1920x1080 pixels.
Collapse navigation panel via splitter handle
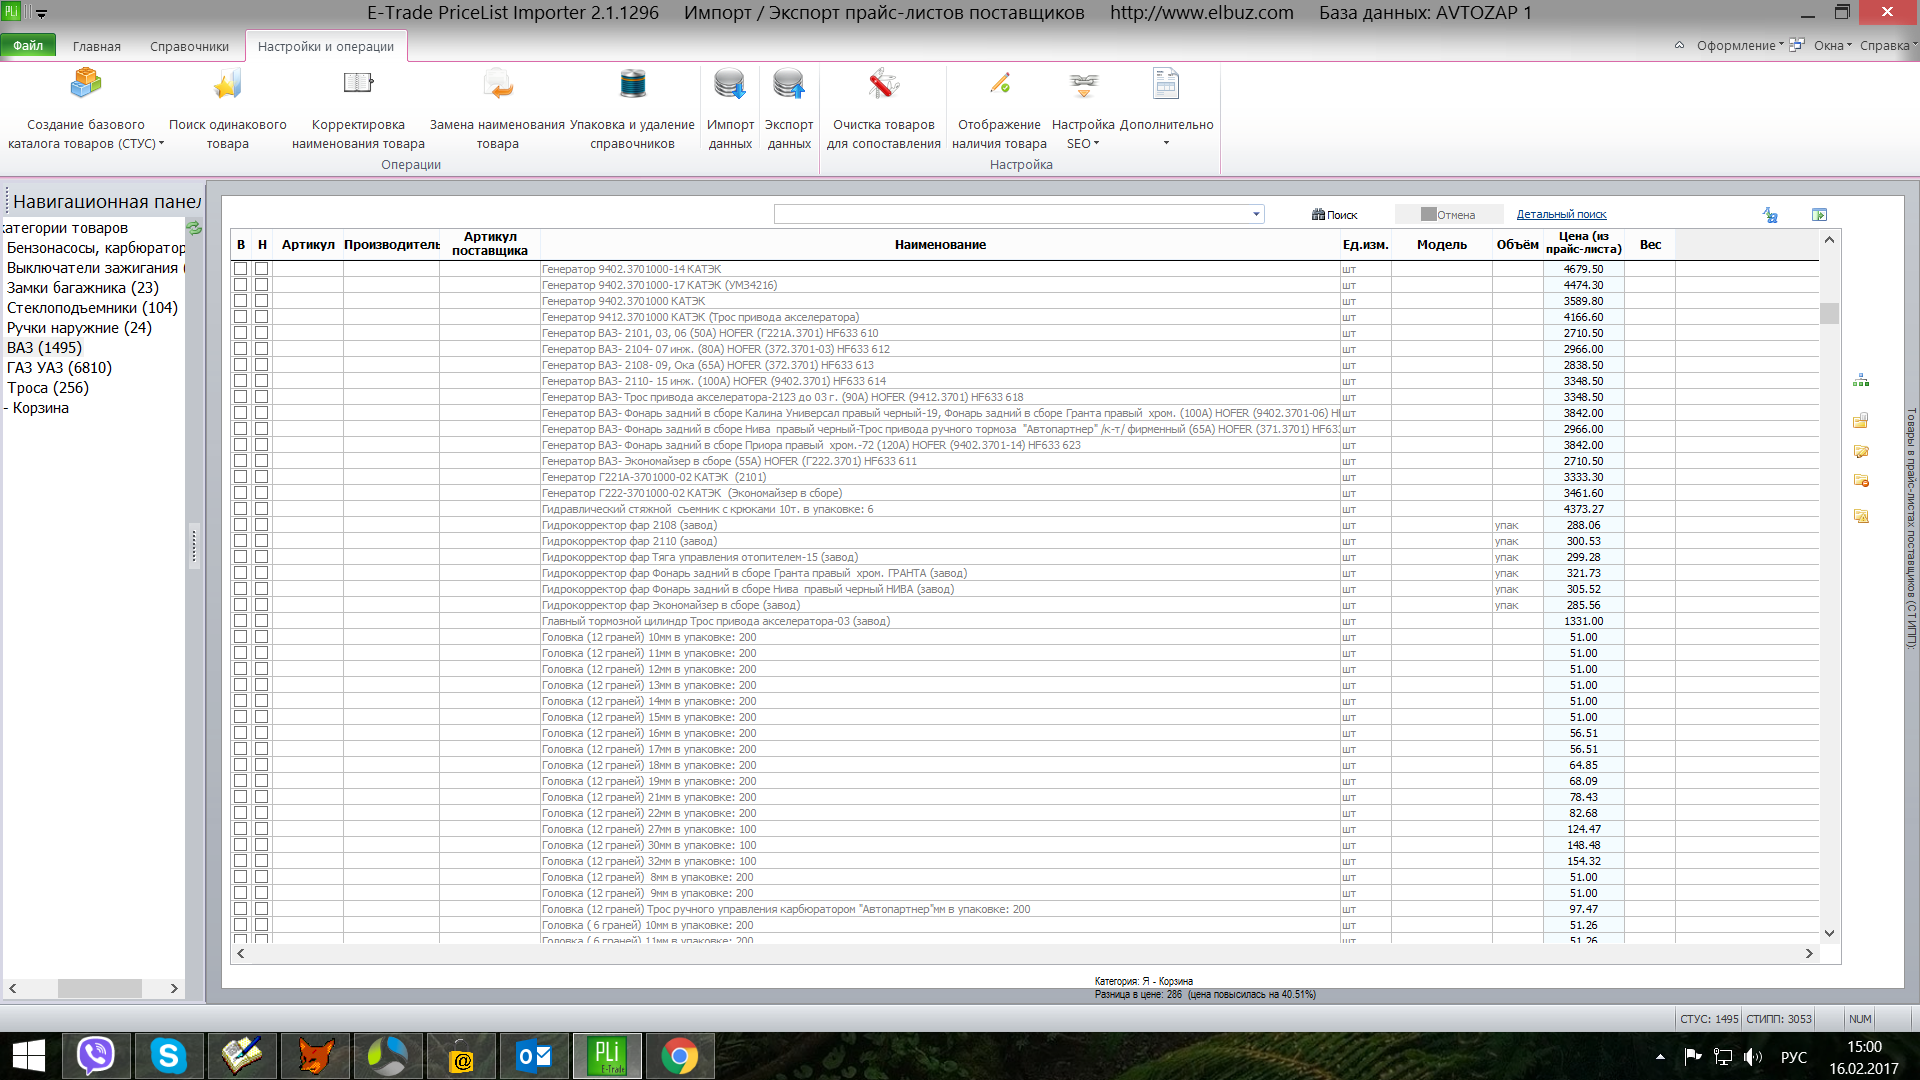pos(194,545)
